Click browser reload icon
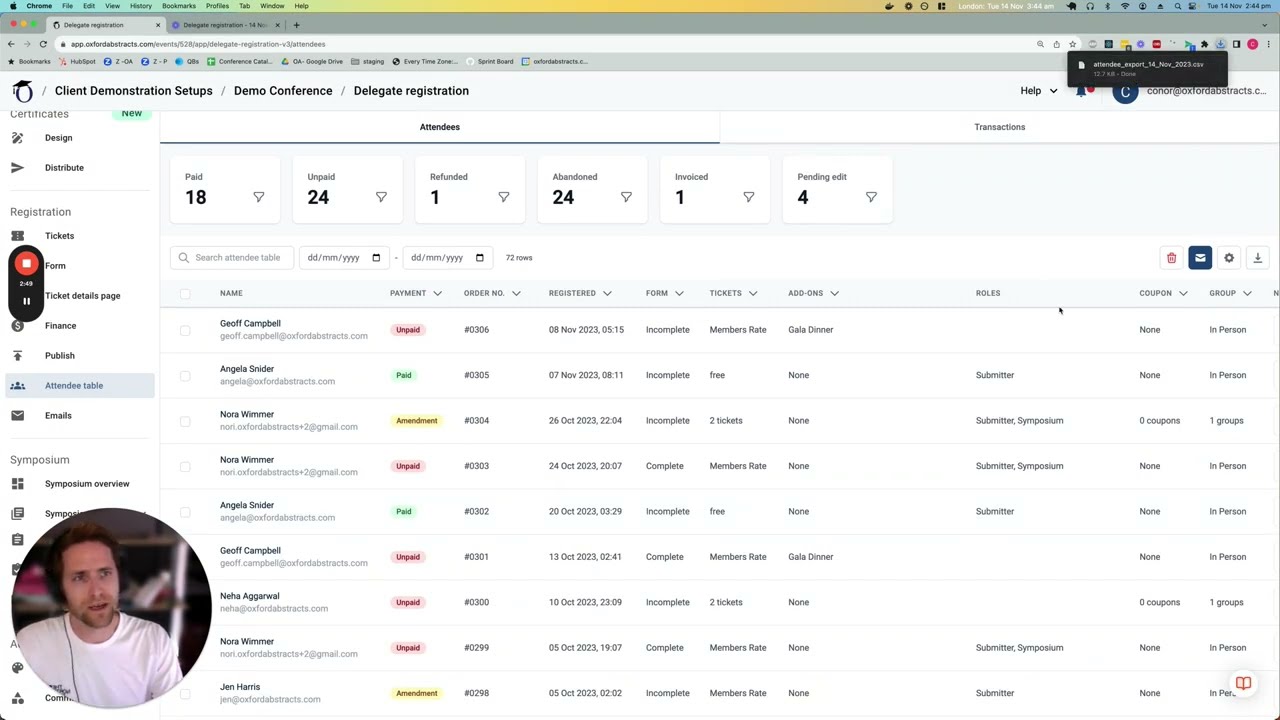The width and height of the screenshot is (1280, 720). 43,44
